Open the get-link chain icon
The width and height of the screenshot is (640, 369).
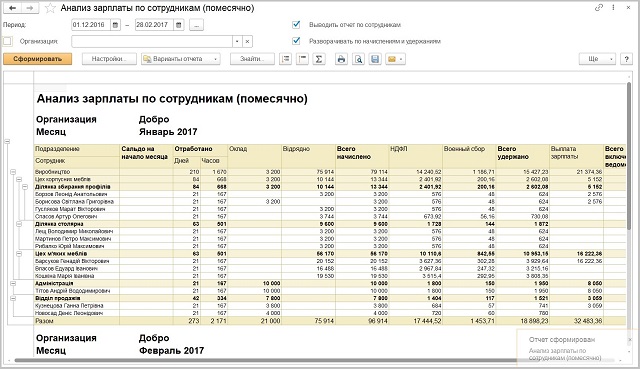[x=599, y=8]
